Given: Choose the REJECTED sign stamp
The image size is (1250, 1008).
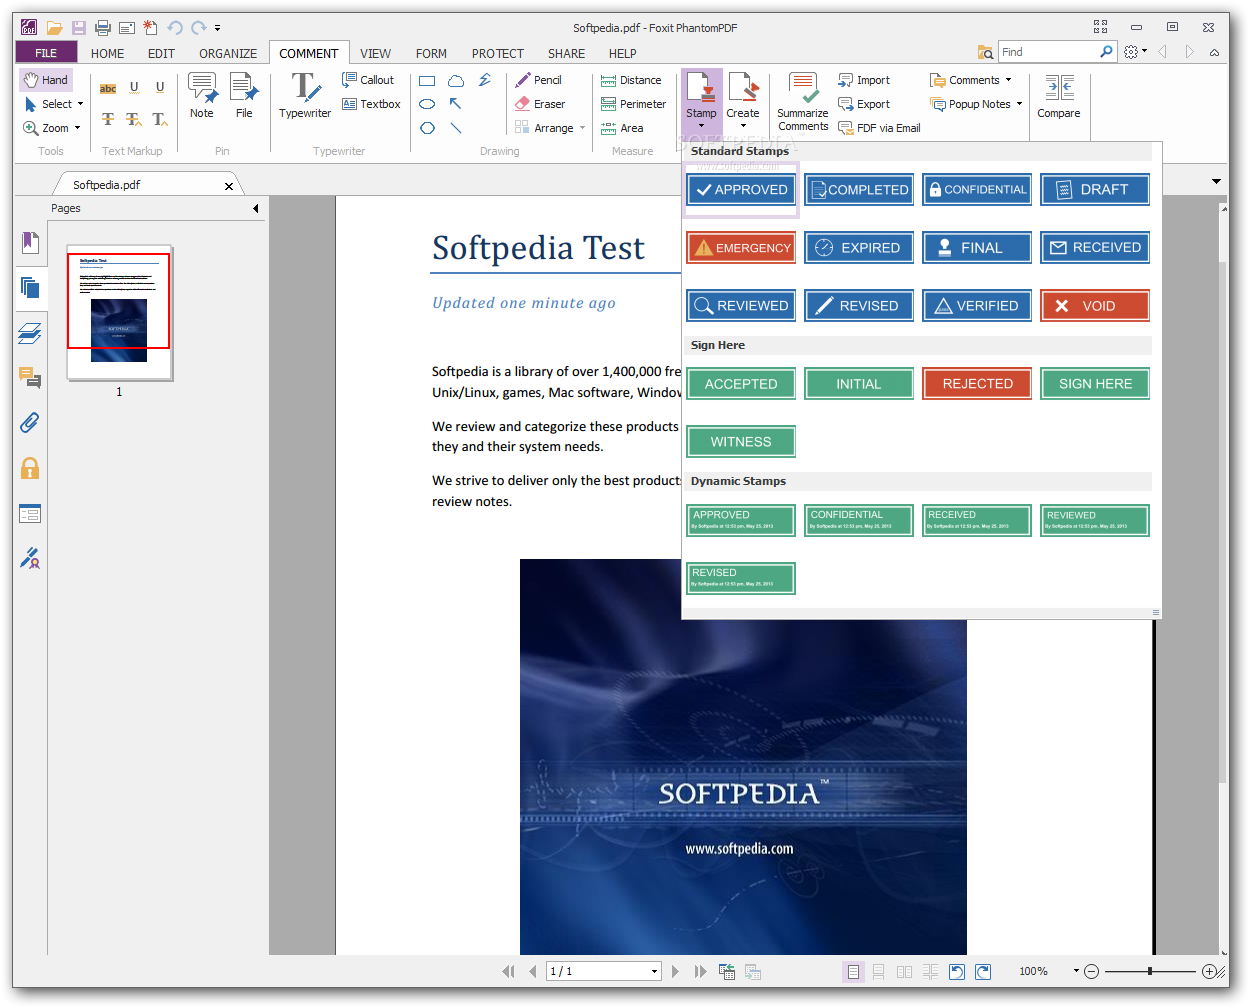Looking at the screenshot, I should pos(977,383).
